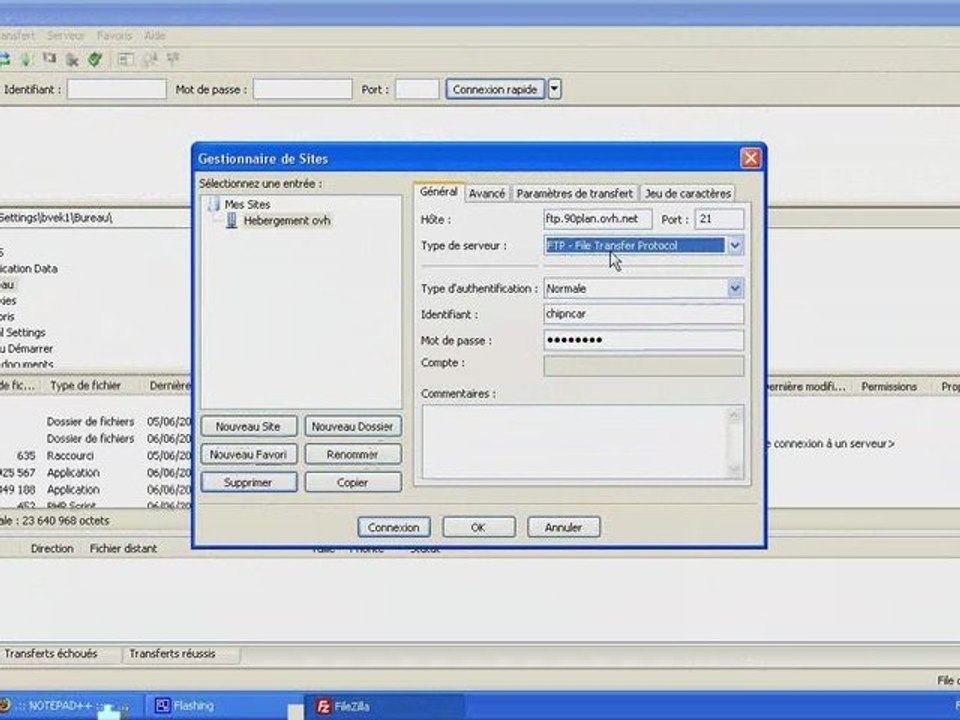This screenshot has height=720, width=960.
Task: Click the reconnect green checkmark toolbar icon
Action: coord(95,59)
